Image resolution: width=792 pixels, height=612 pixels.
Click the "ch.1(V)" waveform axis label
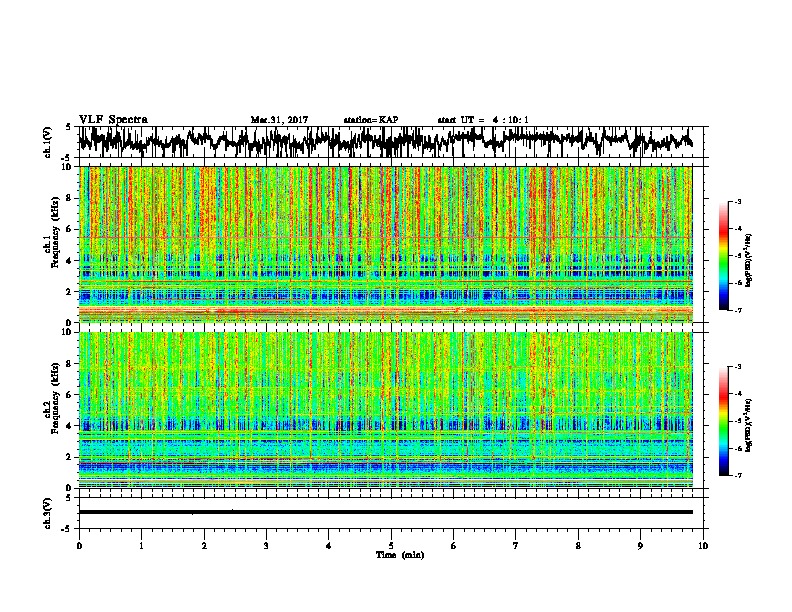48,142
